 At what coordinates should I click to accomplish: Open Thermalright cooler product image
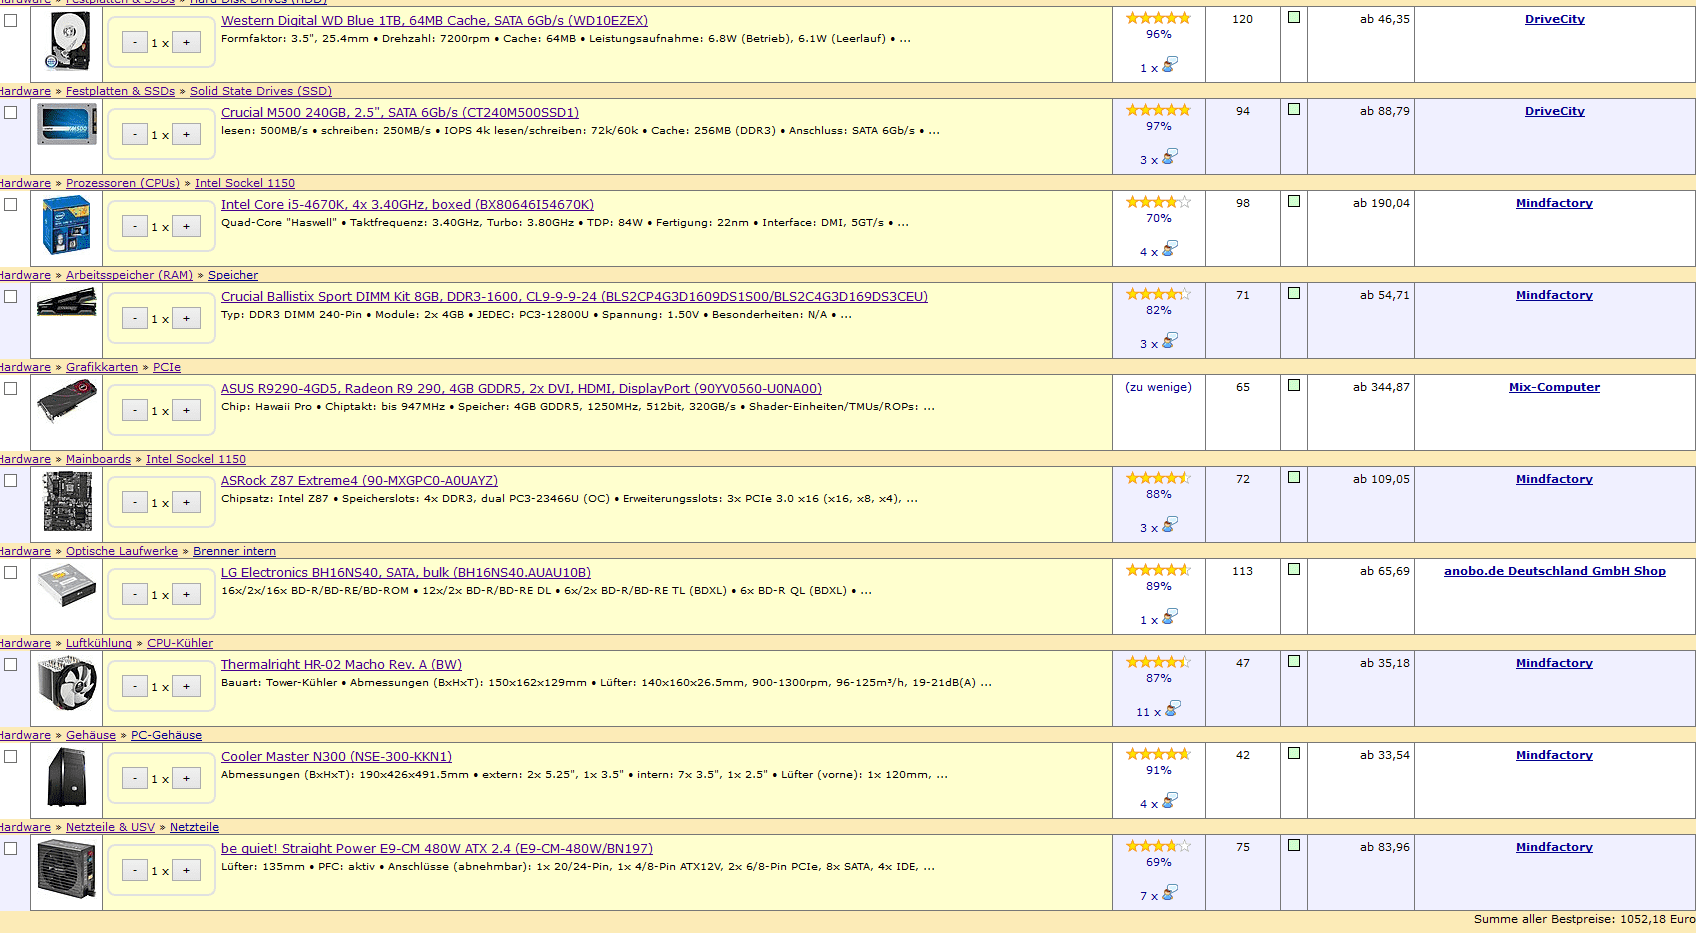67,684
